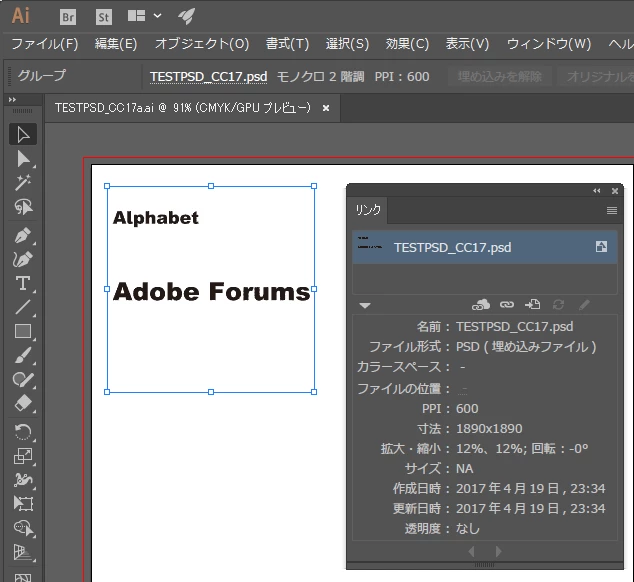Click the PPI 600 value in links panel

click(467, 408)
